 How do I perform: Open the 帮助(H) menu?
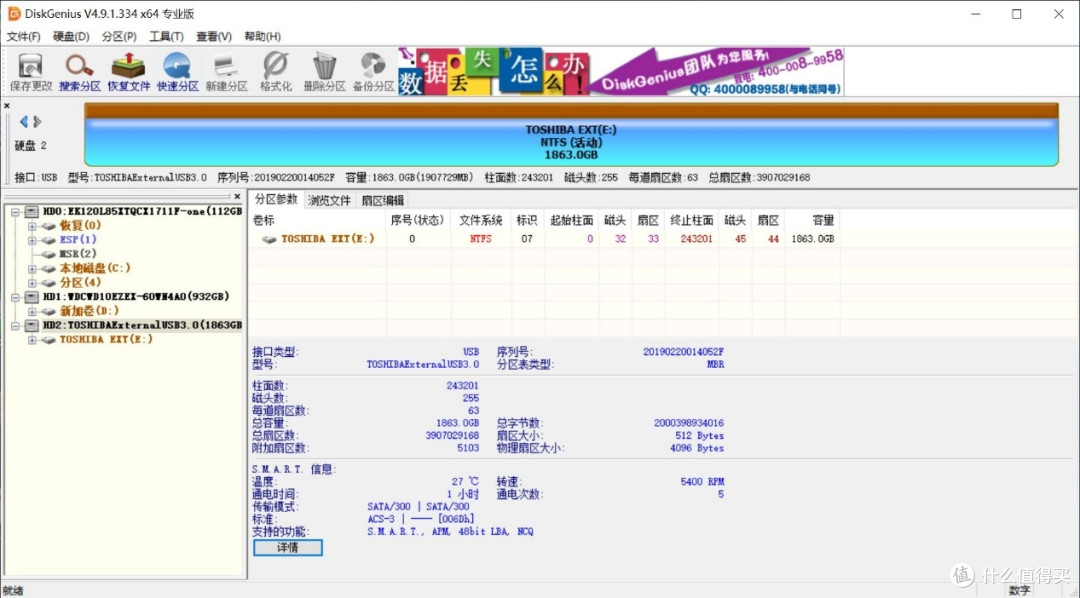click(x=262, y=37)
